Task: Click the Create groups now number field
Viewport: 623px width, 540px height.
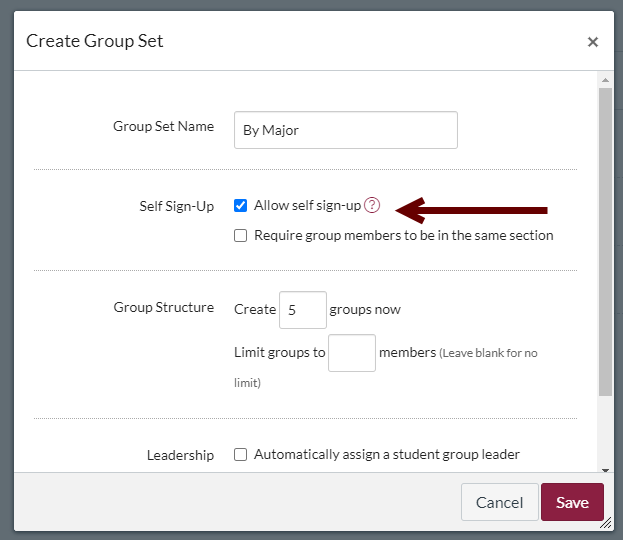Action: (x=303, y=310)
